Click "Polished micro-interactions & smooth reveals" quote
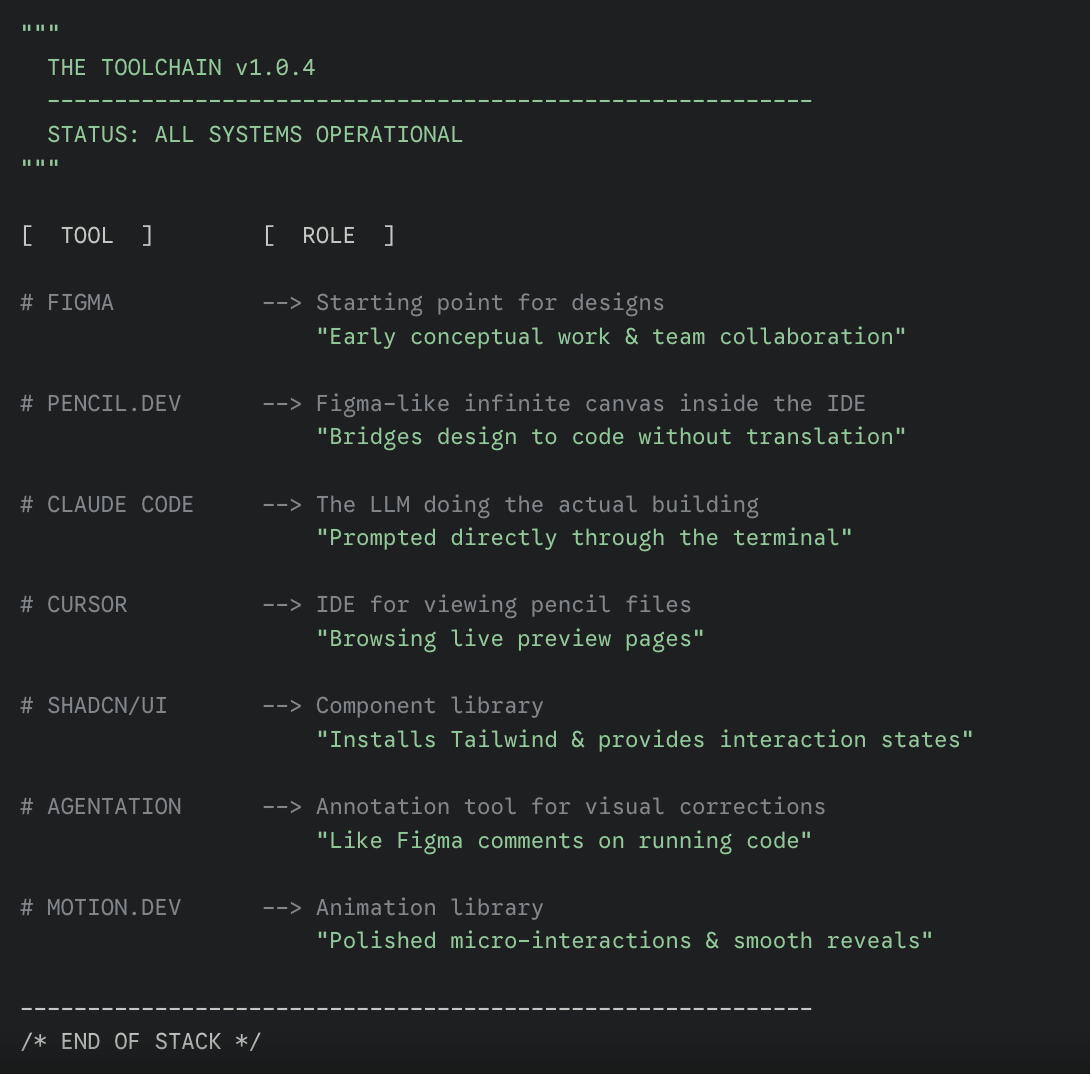 pos(624,941)
